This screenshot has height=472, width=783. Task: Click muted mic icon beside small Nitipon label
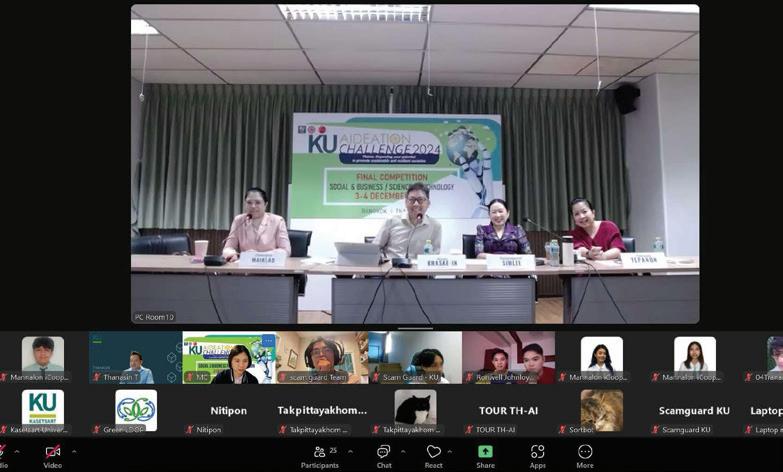tap(190, 430)
